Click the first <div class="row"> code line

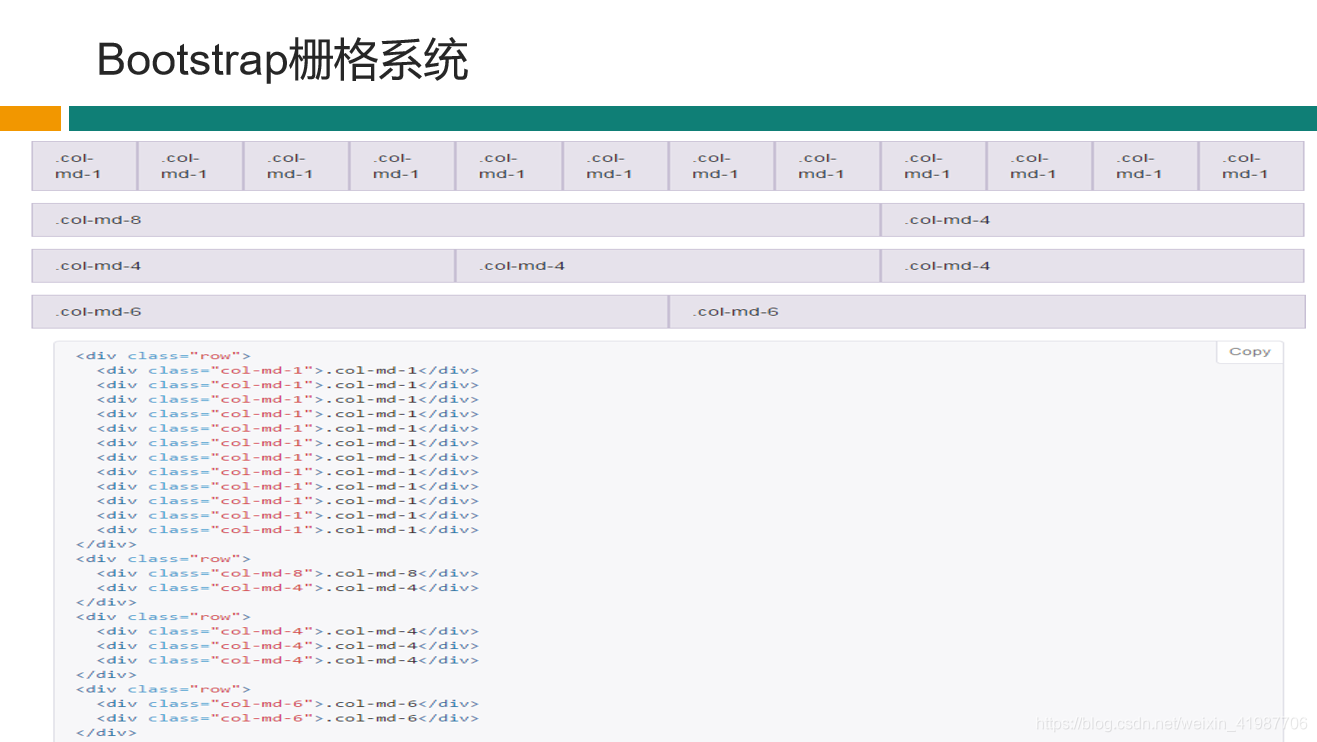pyautogui.click(x=164, y=356)
